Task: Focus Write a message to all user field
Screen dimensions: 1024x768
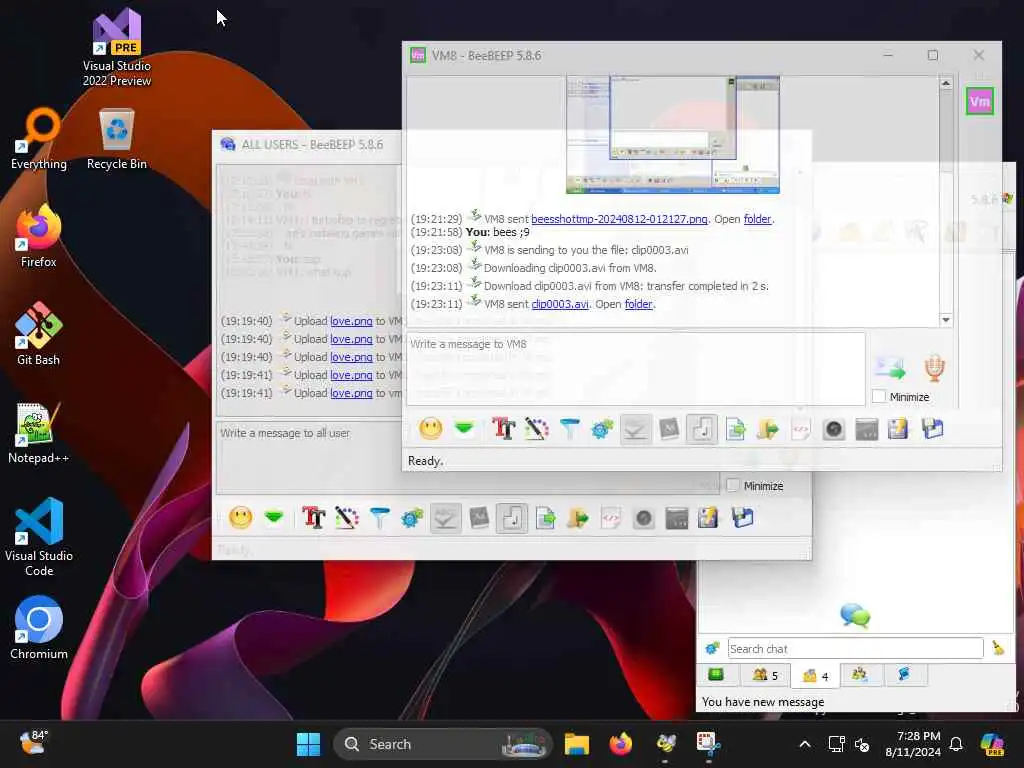Action: click(x=467, y=457)
